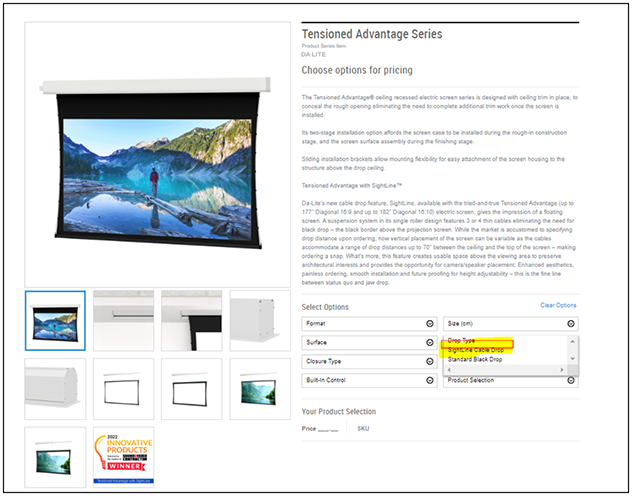The image size is (632, 496).
Task: Click the drop list scroll down arrow
Action: (x=572, y=359)
